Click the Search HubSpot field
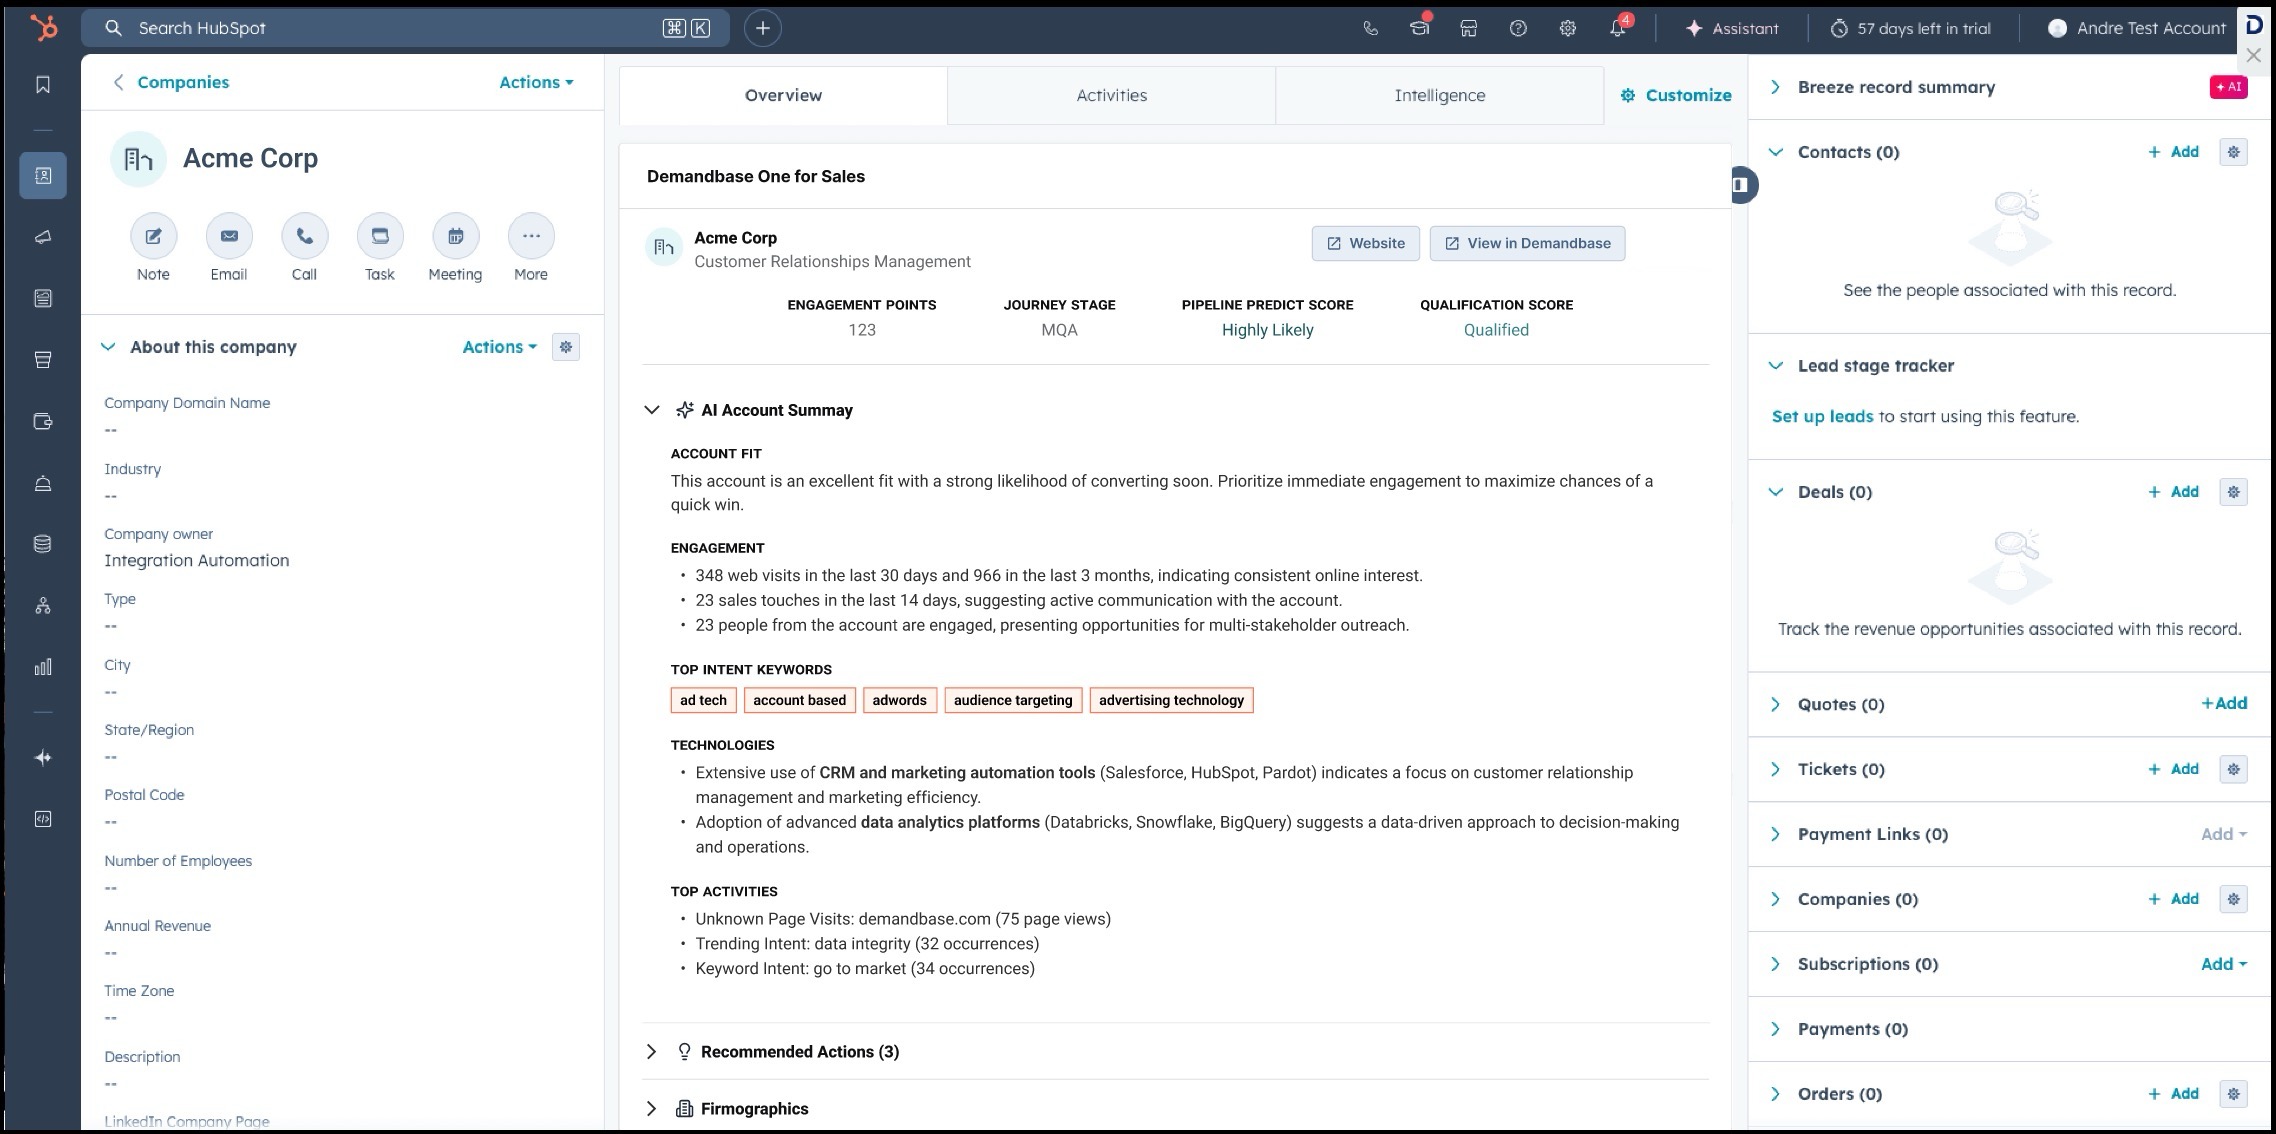The width and height of the screenshot is (2276, 1134). coord(405,28)
